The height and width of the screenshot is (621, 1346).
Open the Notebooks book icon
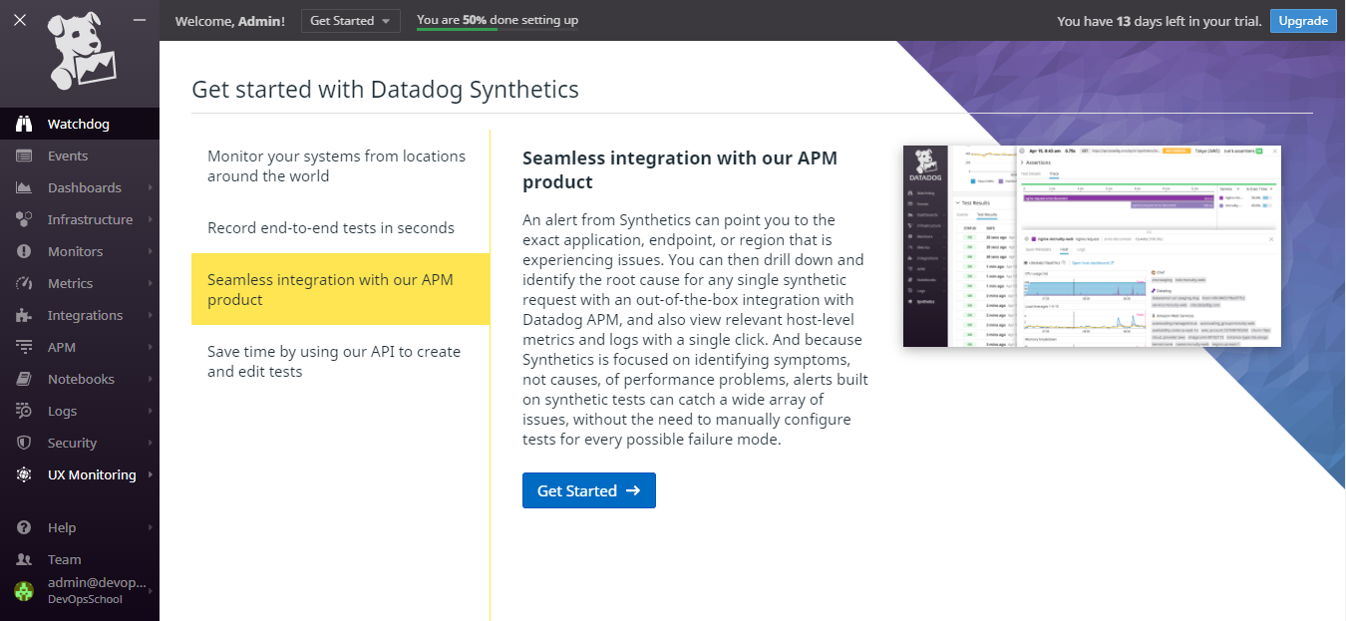point(24,379)
